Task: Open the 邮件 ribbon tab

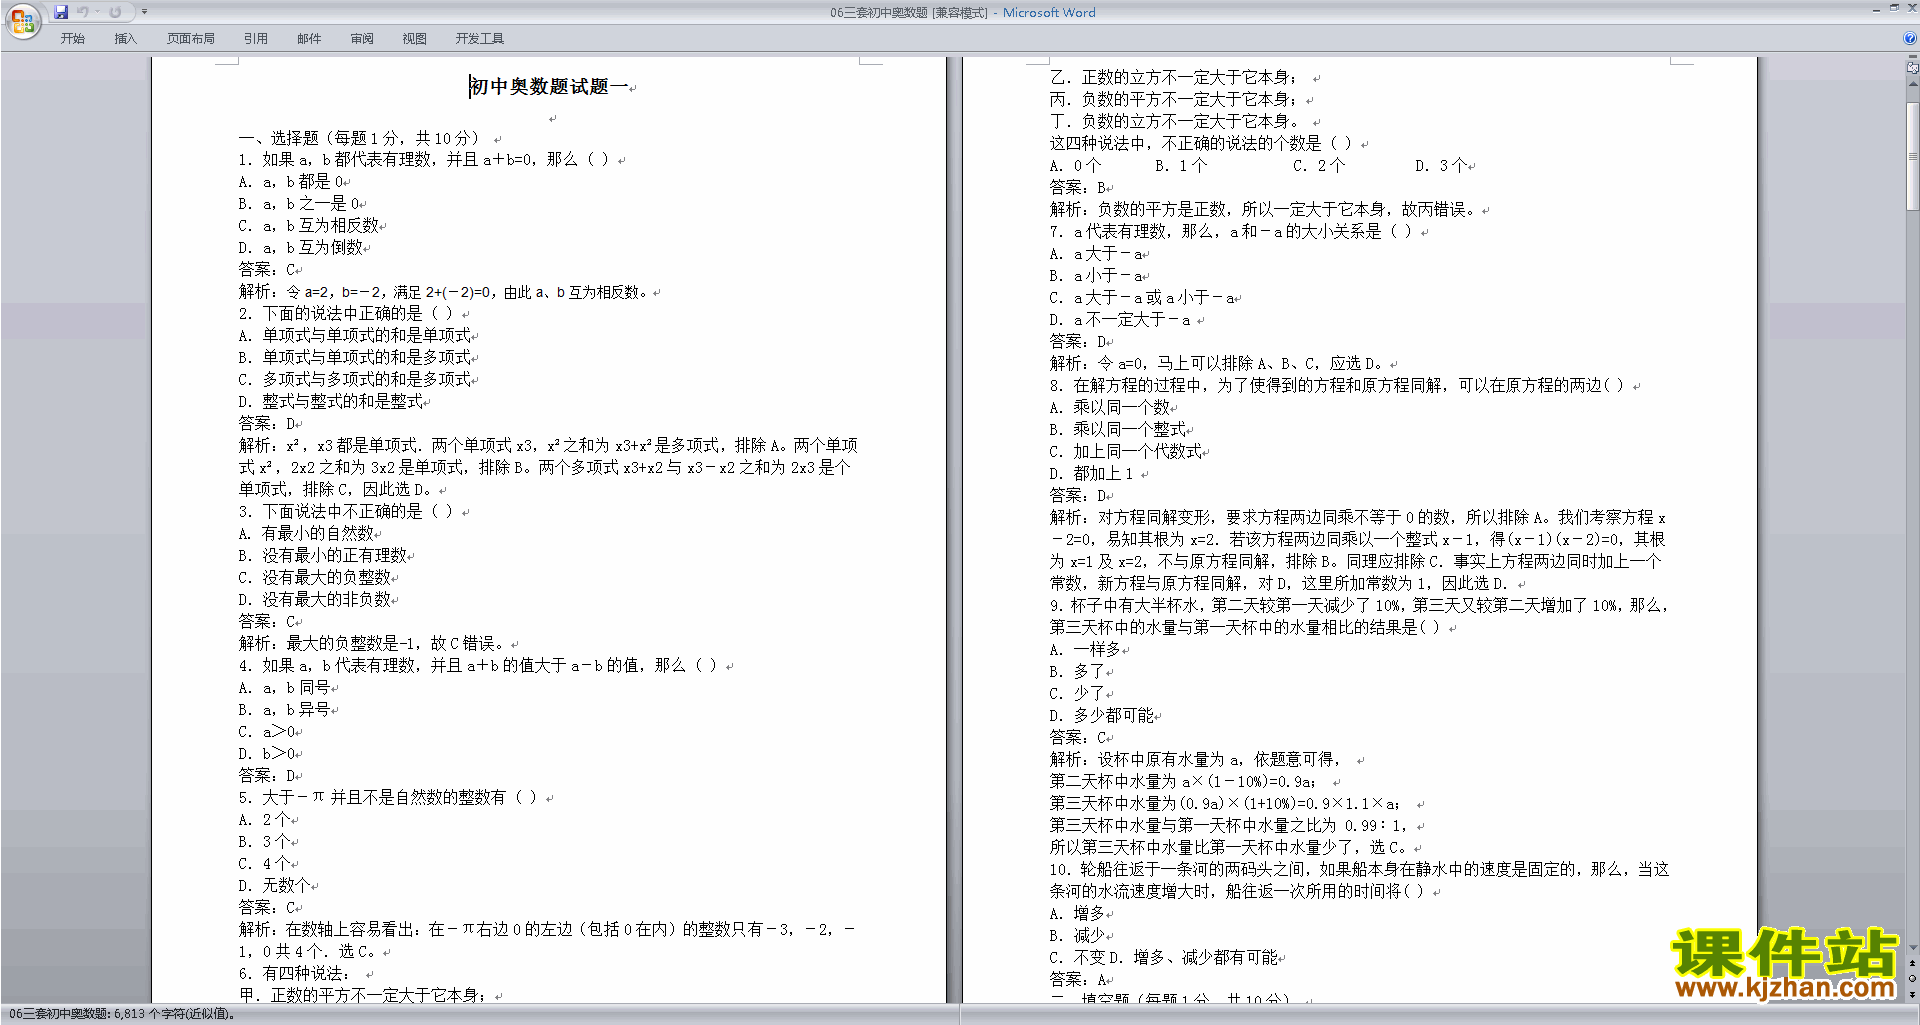Action: point(309,38)
